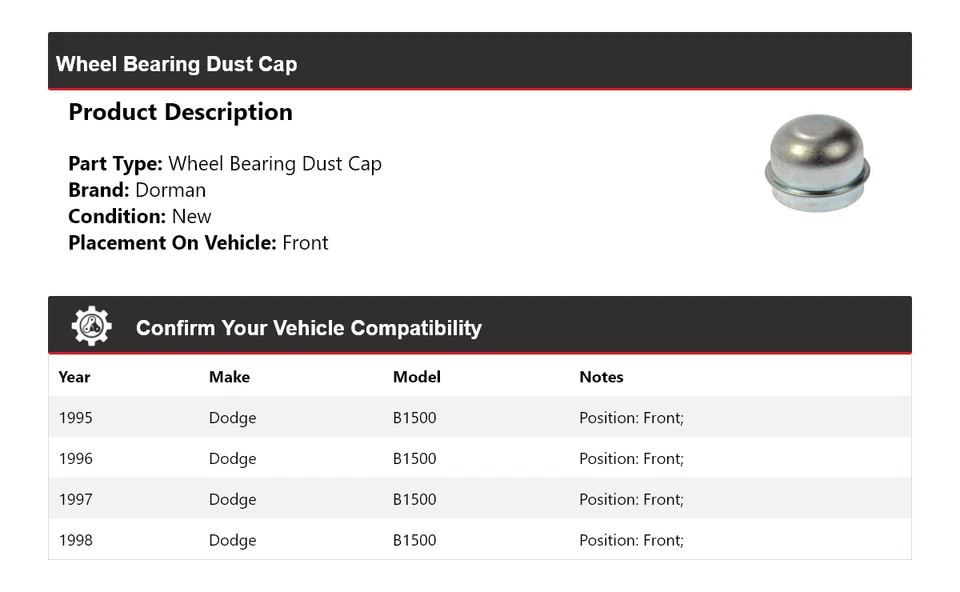Click the Part Type line
Viewport: 960px width, 592px height.
(x=225, y=164)
